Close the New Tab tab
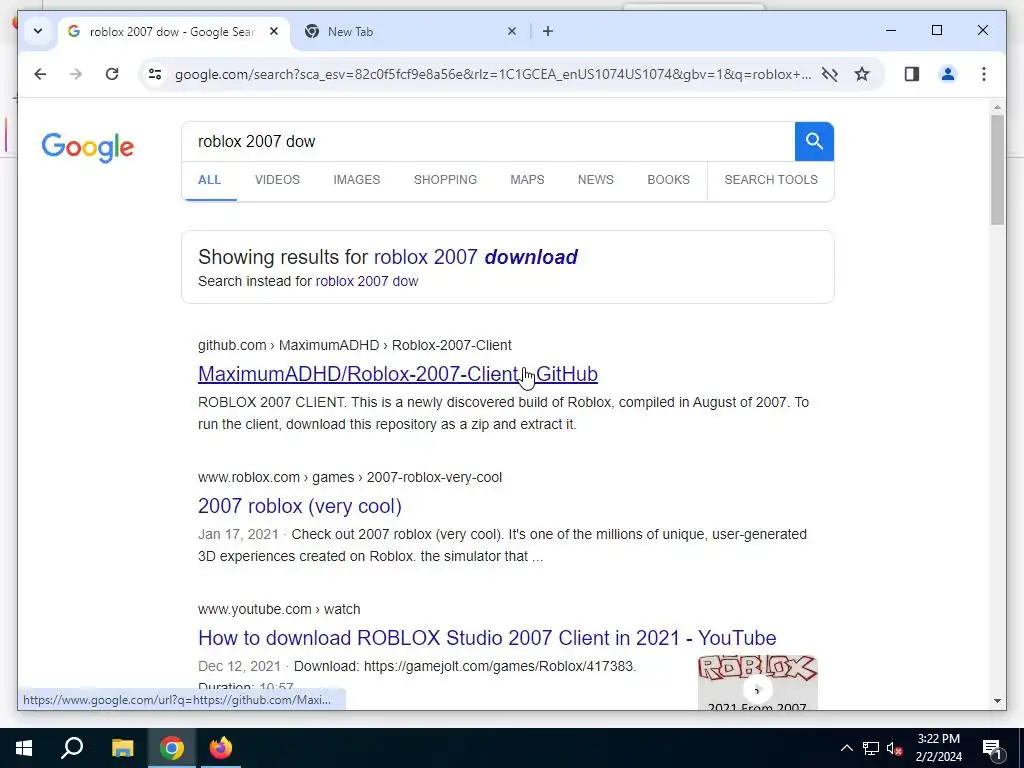 [x=512, y=31]
